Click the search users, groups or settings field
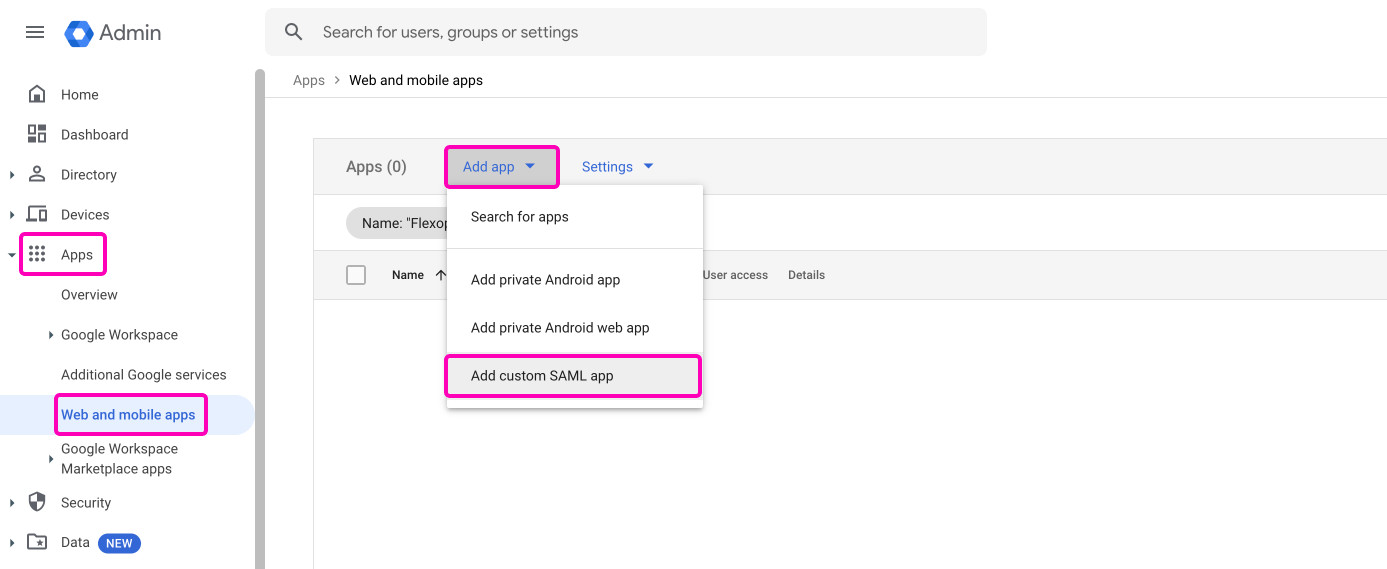 (640, 32)
